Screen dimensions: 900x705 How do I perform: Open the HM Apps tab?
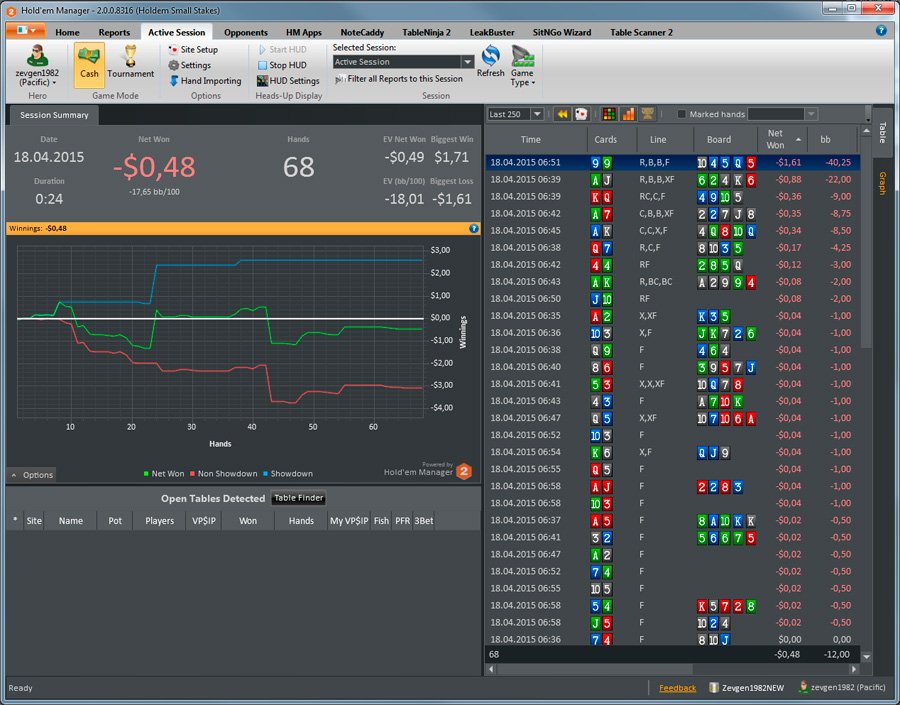(x=304, y=32)
